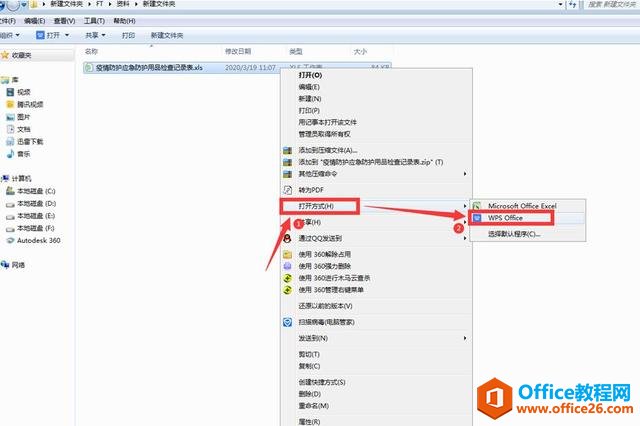
Task: Expand 其他压缩命令 submenu
Action: (464, 174)
